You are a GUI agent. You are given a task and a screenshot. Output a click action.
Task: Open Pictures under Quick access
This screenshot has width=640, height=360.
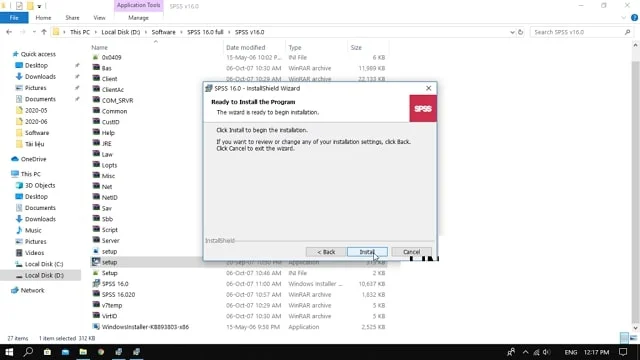pos(36,88)
